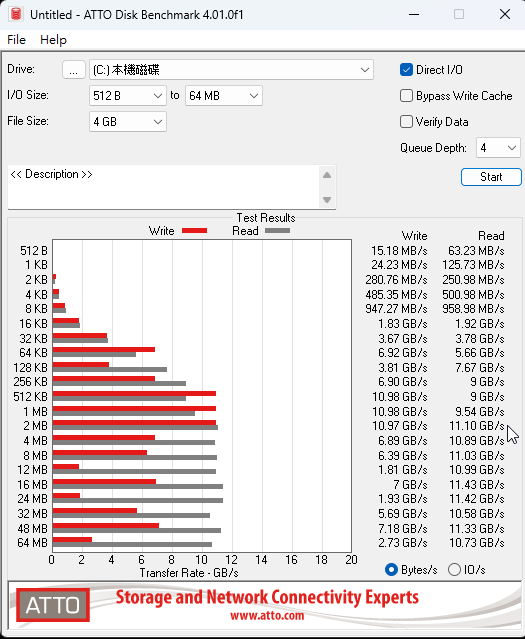The image size is (525, 639).
Task: Click the 24 MB read value 11.42 GB/s
Action: pyautogui.click(x=477, y=499)
